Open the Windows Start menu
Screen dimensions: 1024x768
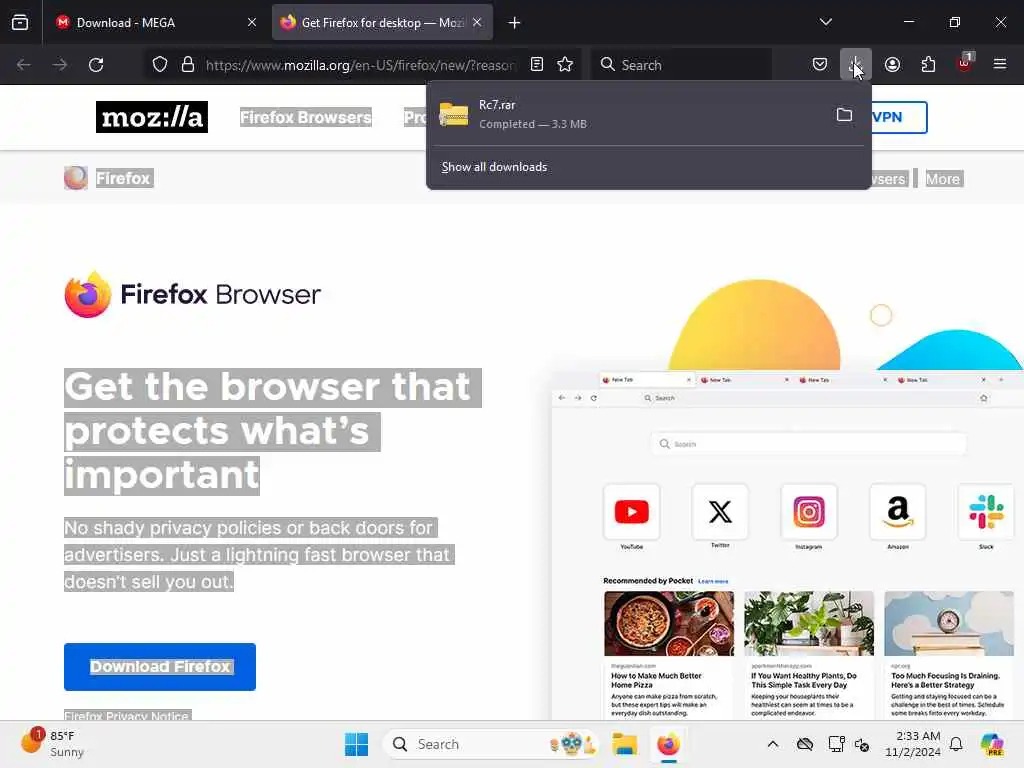pos(357,744)
